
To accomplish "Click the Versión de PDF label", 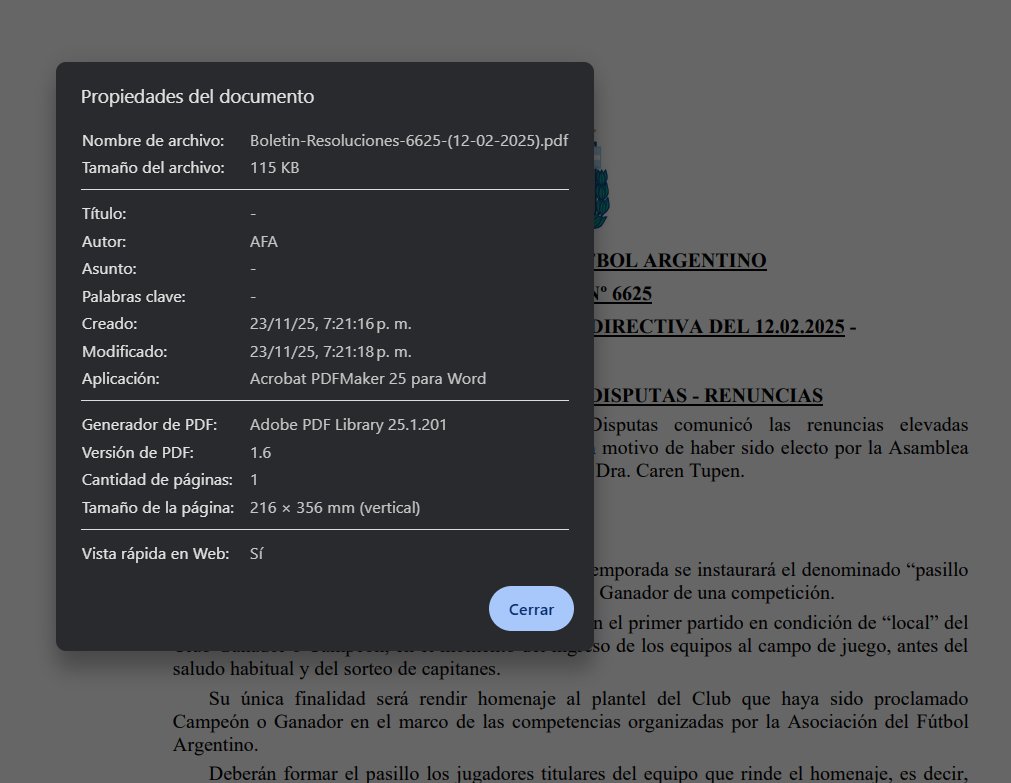I will [x=137, y=453].
